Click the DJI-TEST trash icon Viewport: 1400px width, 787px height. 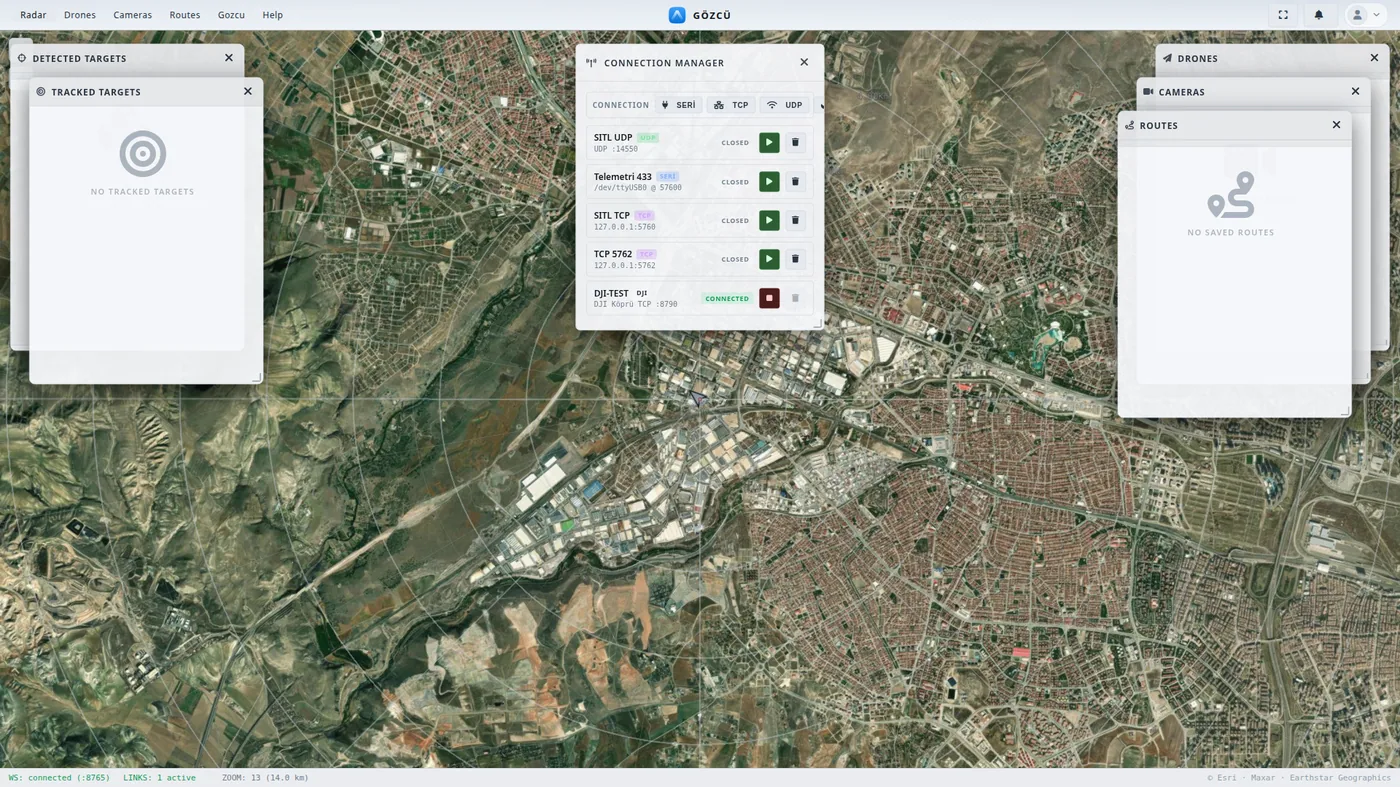pyautogui.click(x=795, y=298)
